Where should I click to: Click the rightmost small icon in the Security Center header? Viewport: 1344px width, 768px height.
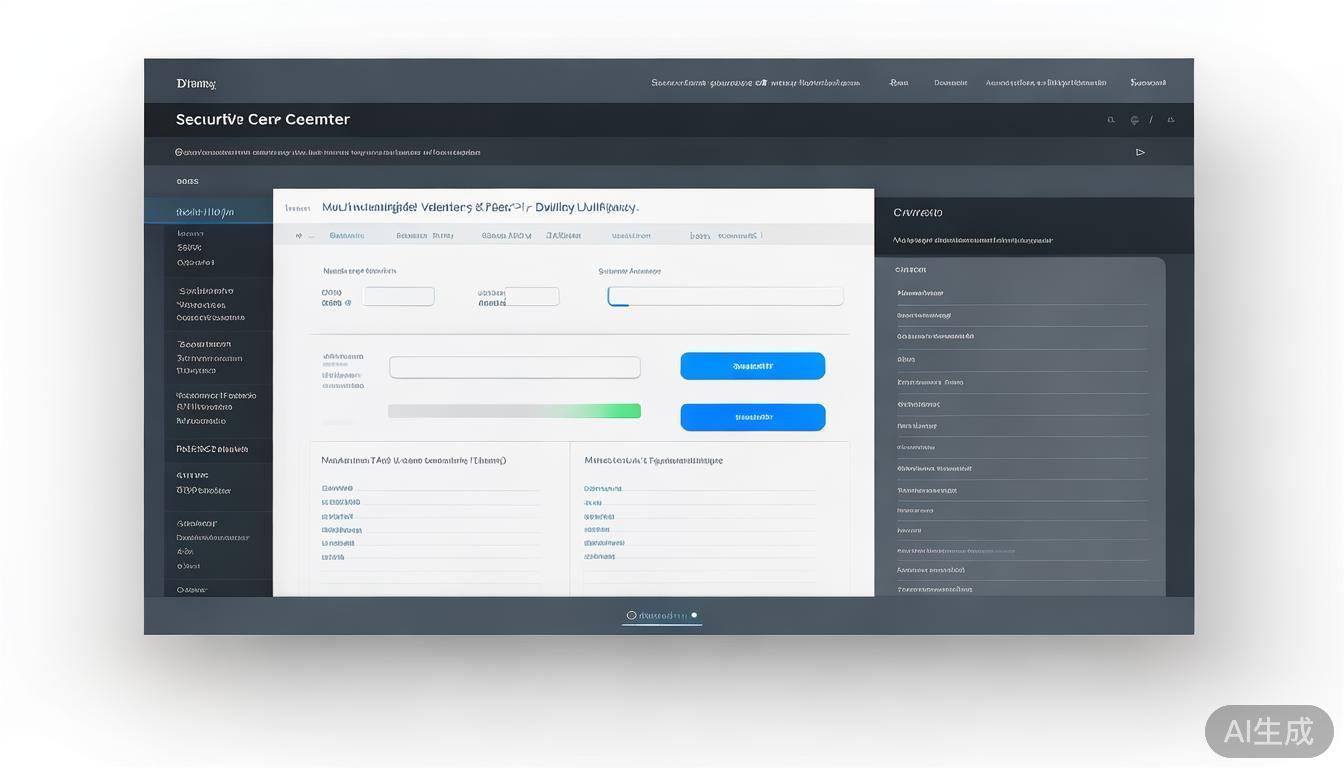tap(1171, 120)
